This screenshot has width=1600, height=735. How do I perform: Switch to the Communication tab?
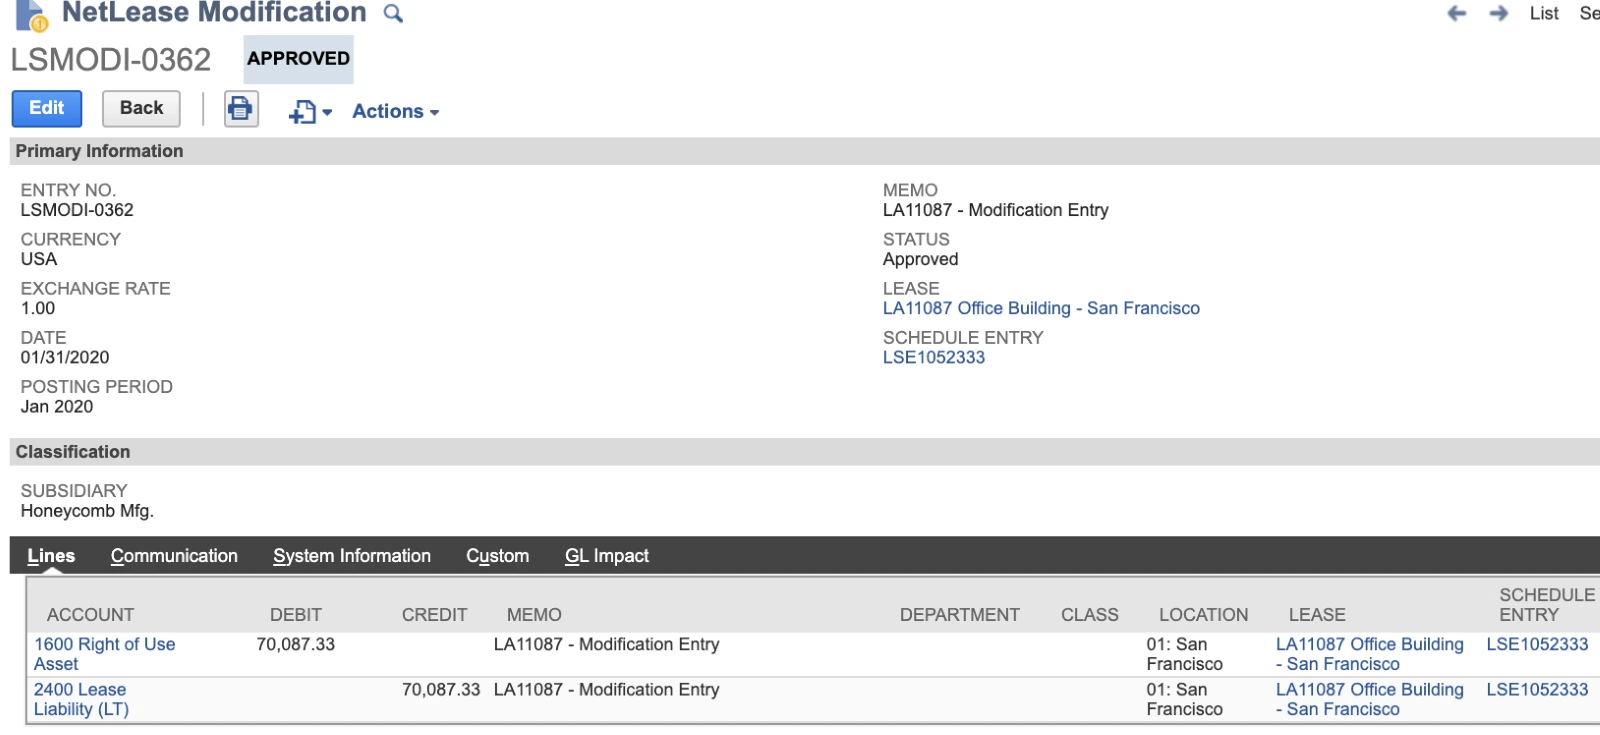pyautogui.click(x=174, y=555)
